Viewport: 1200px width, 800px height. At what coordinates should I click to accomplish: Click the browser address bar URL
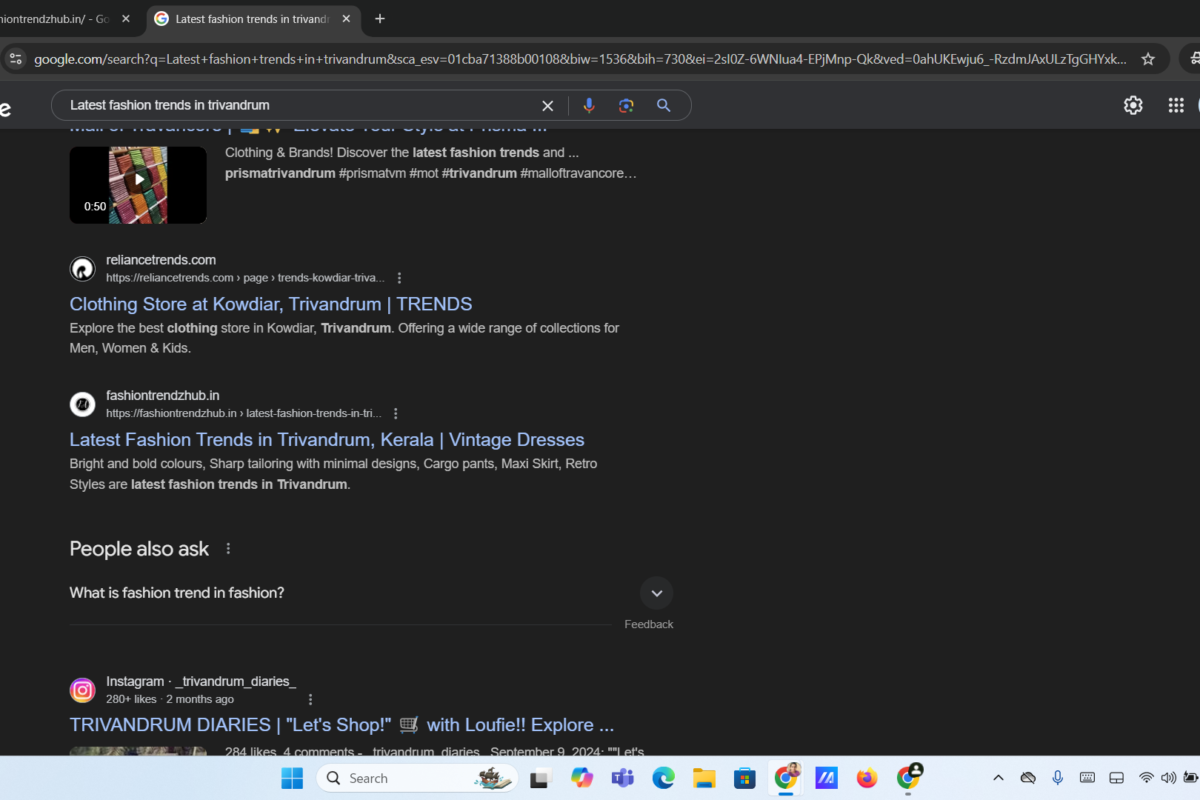click(x=580, y=59)
